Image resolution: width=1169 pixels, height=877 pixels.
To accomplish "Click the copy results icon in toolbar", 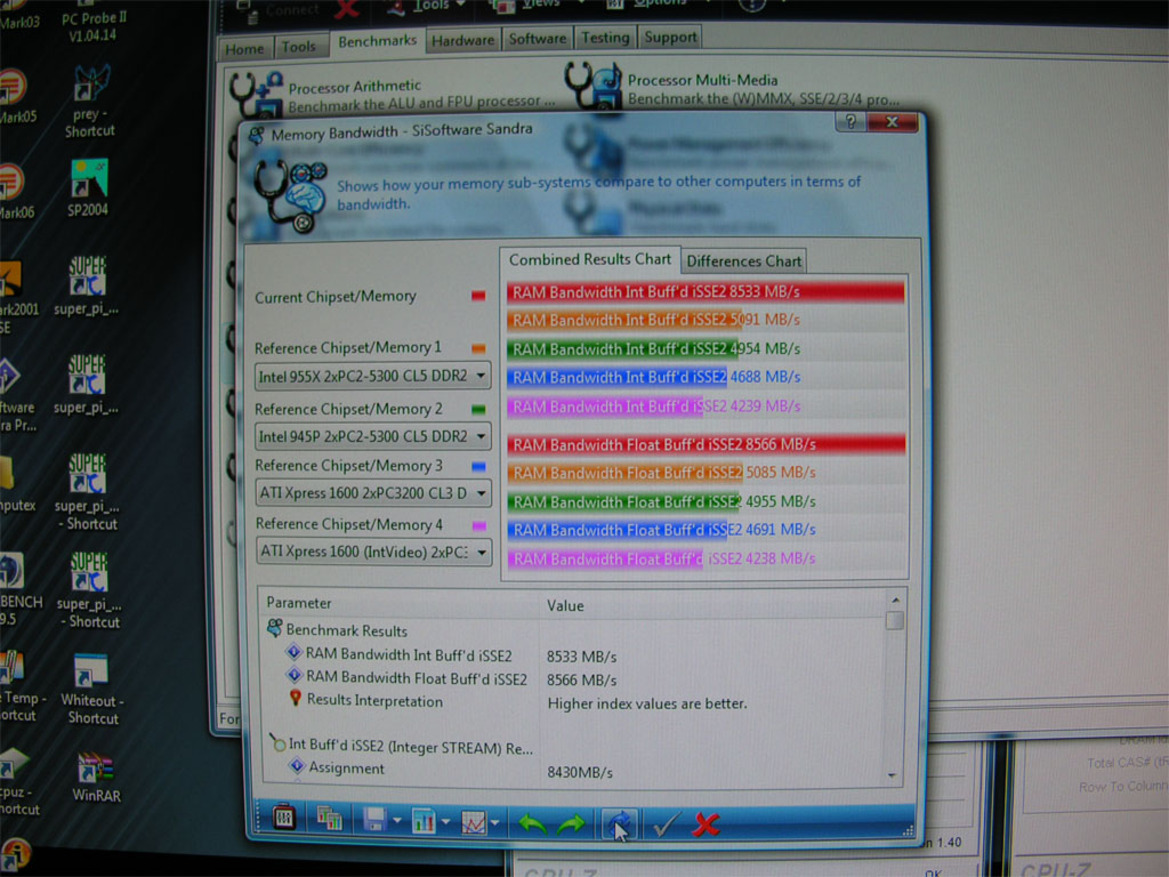I will tap(329, 819).
